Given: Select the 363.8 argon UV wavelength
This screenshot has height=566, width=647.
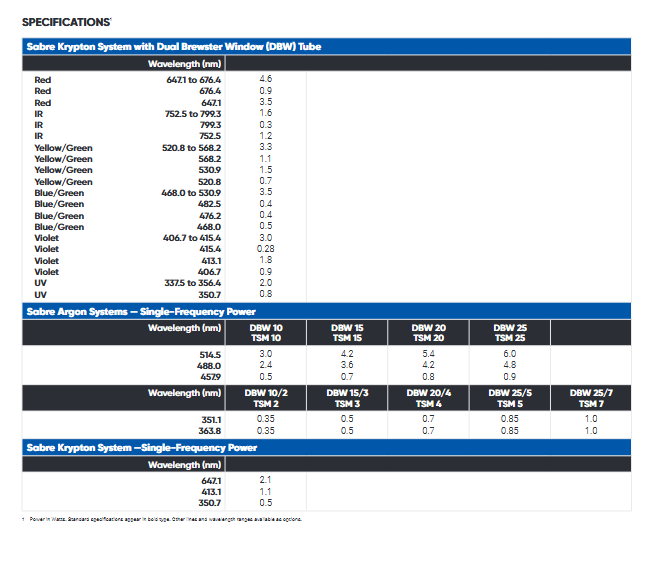Looking at the screenshot, I should [210, 431].
